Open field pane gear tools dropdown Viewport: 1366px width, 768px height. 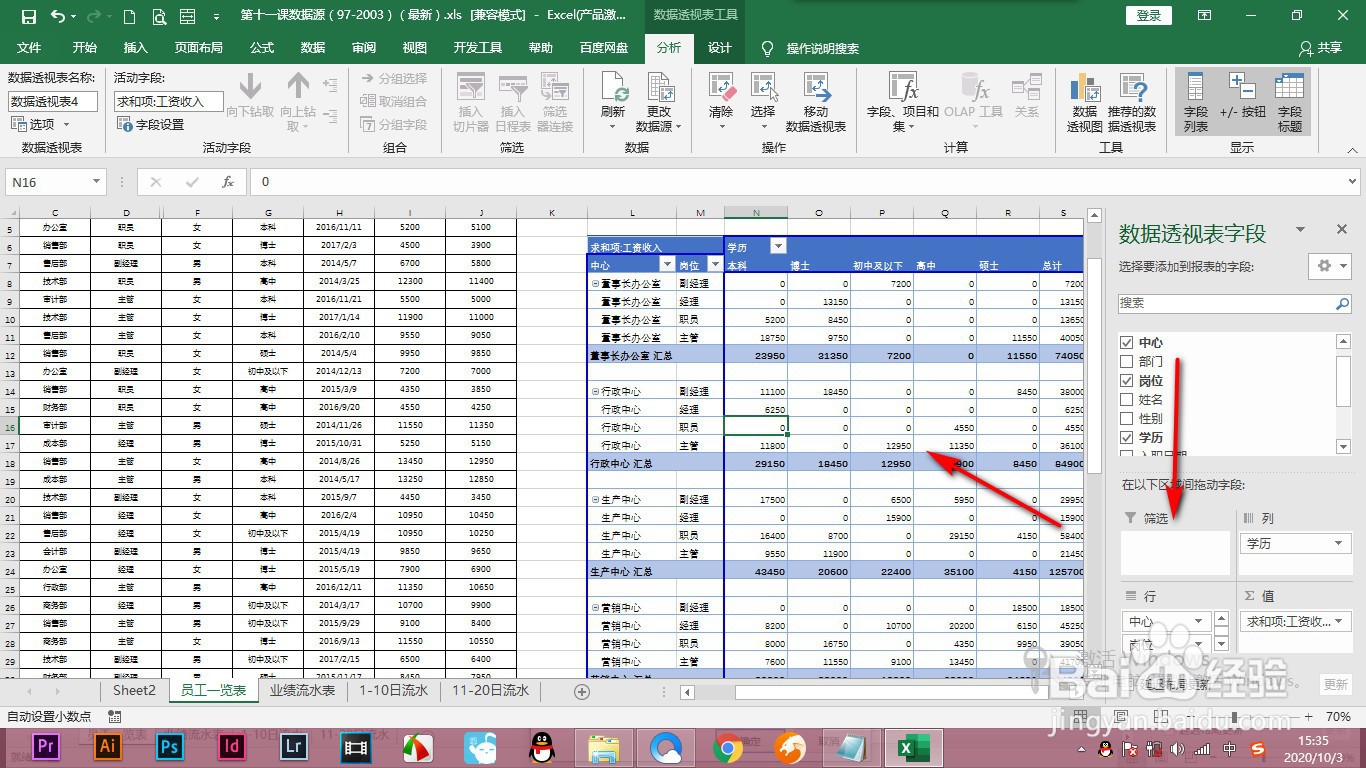[x=1330, y=265]
